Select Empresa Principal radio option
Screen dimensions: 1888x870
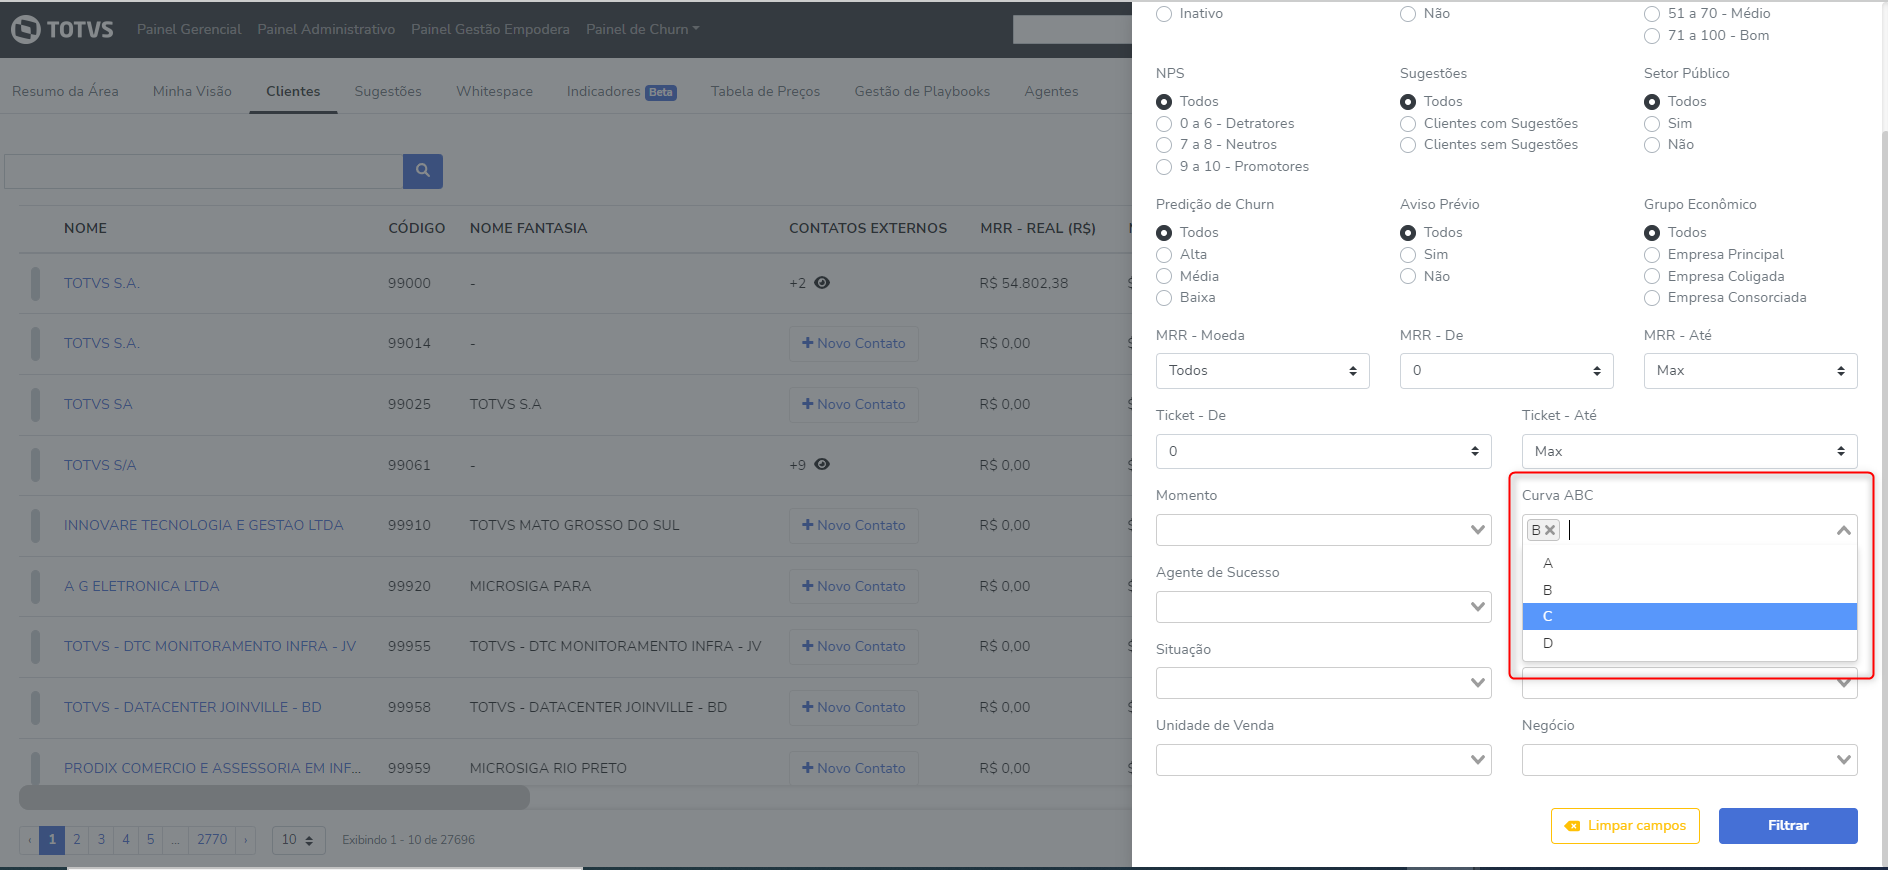[x=1652, y=255]
